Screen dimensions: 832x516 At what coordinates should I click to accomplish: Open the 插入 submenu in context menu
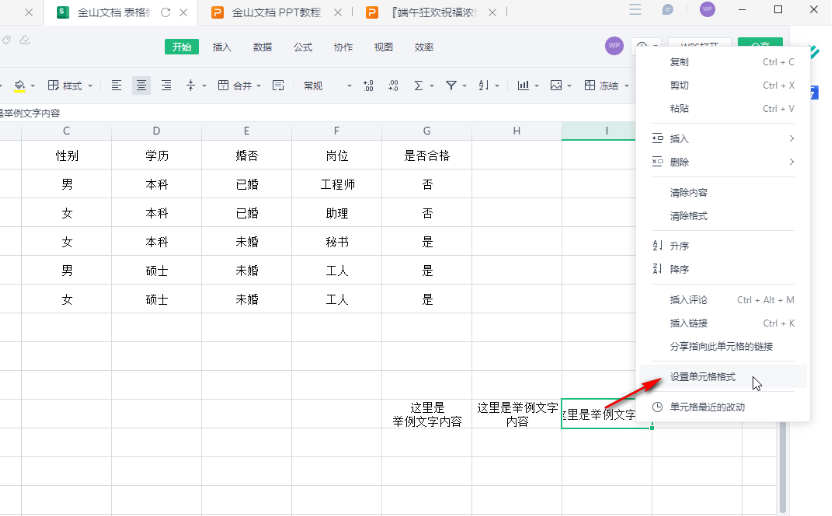(x=725, y=139)
